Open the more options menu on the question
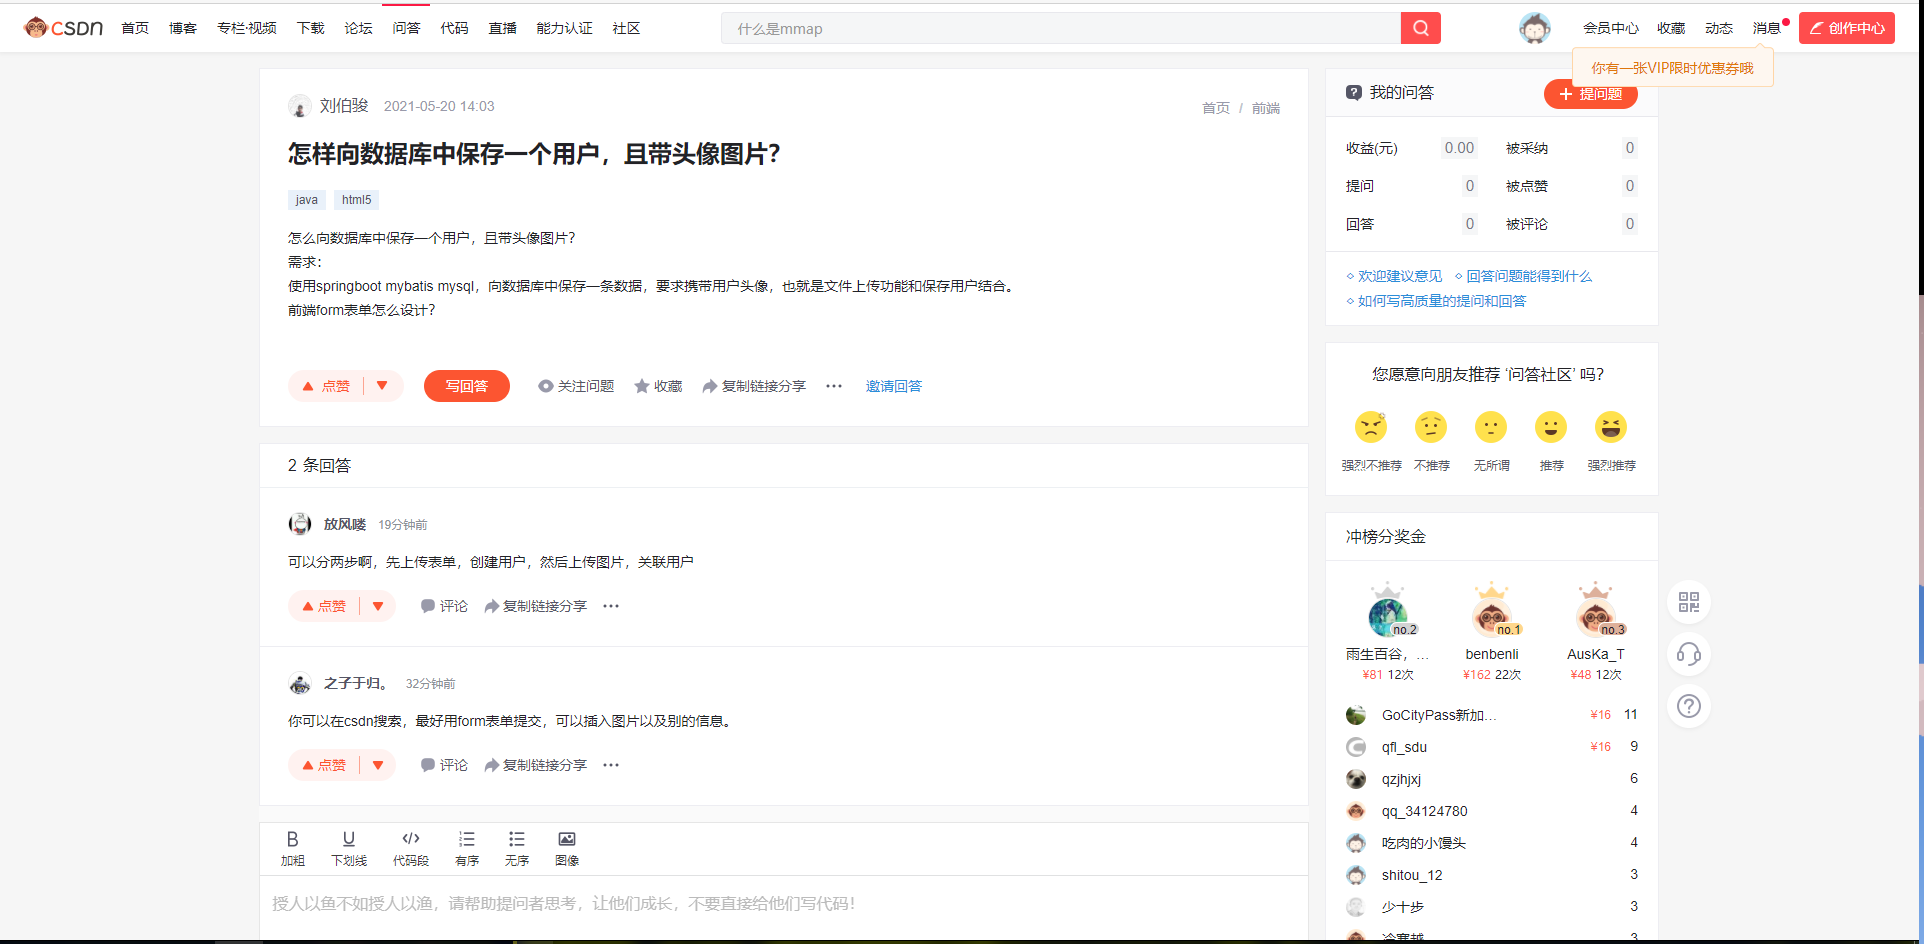The width and height of the screenshot is (1924, 944). pos(833,385)
